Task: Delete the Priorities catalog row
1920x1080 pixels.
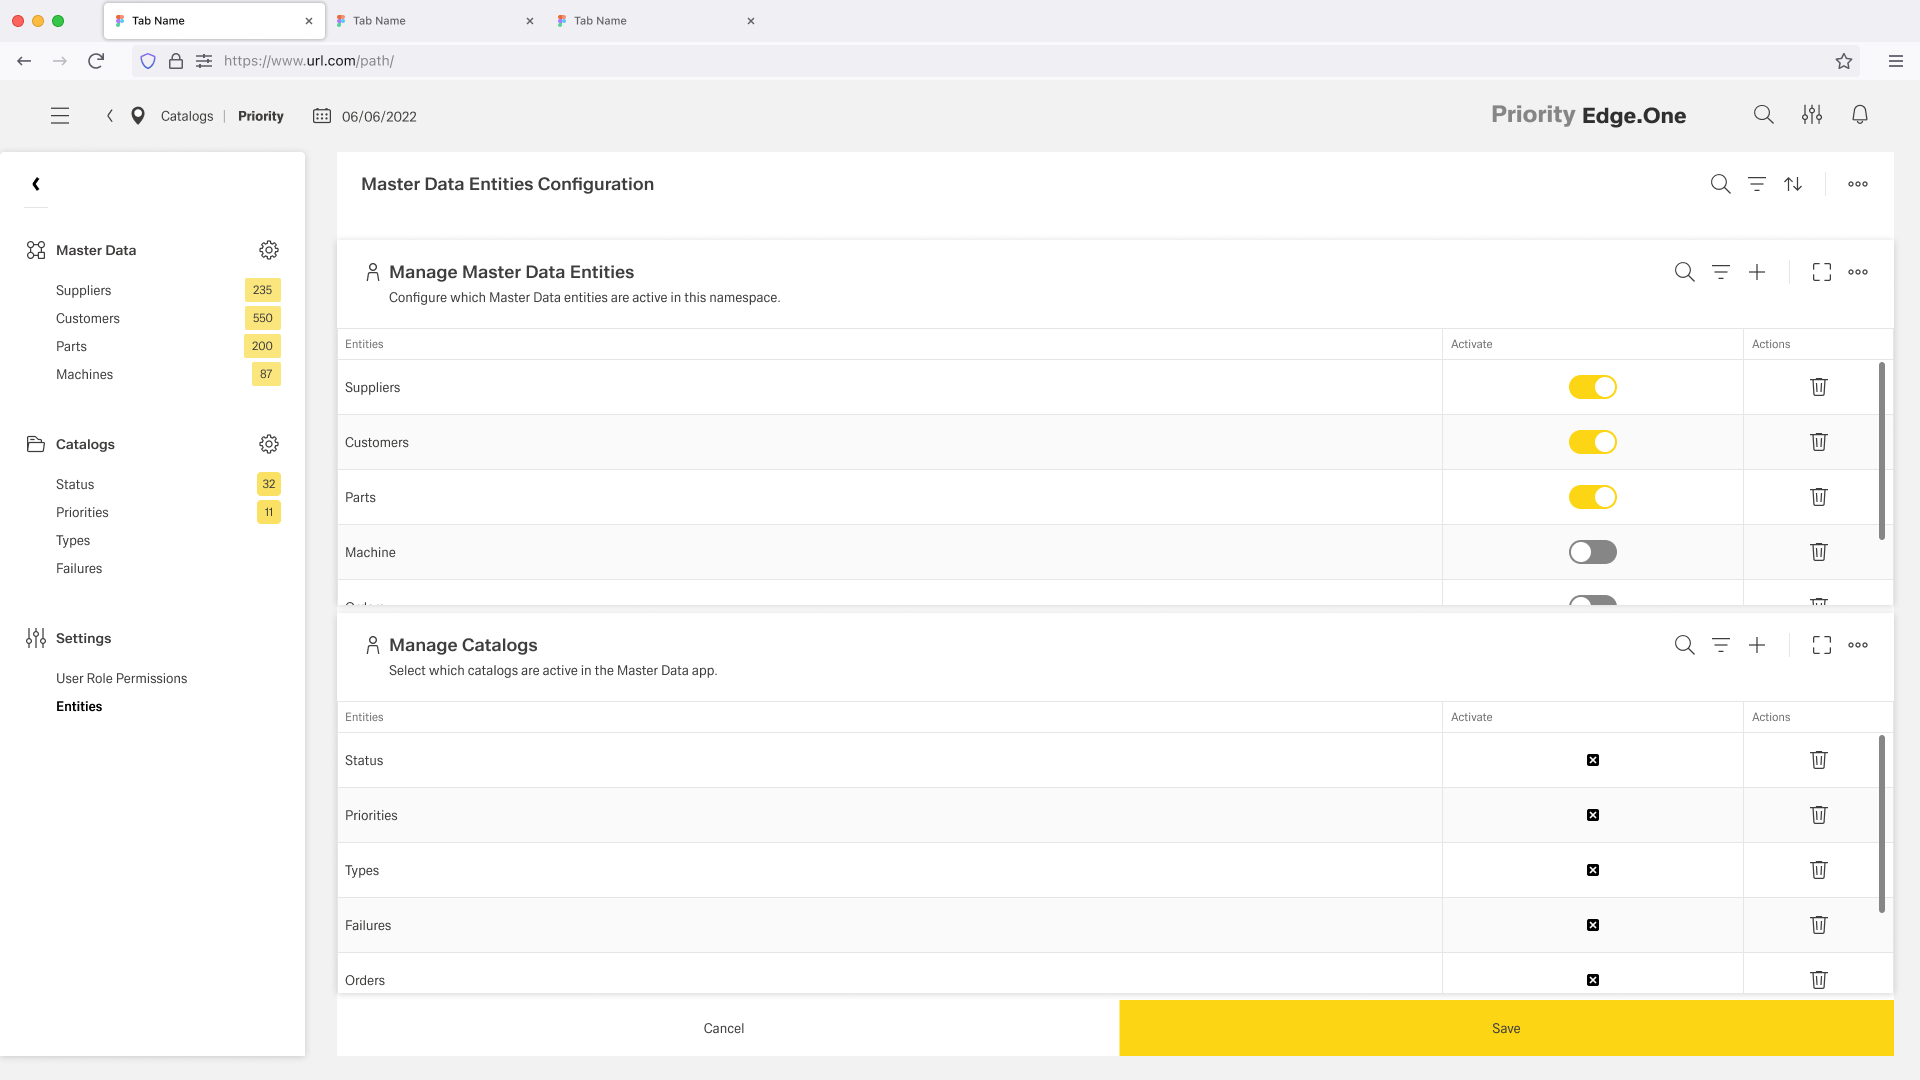Action: pyautogui.click(x=1819, y=815)
